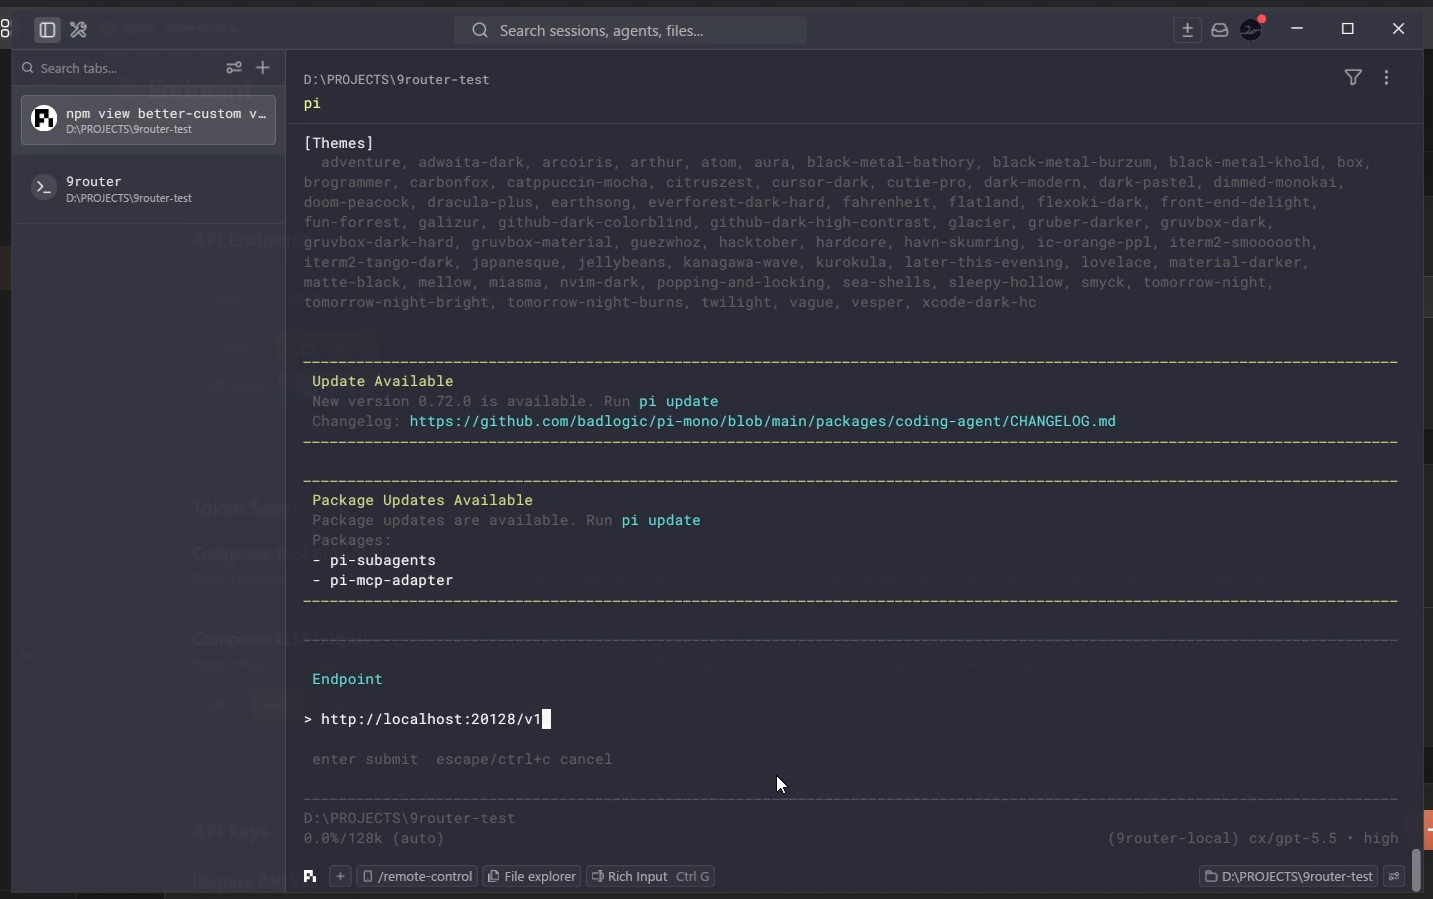
Task: Click the '[Themes]' heading
Action: point(339,144)
